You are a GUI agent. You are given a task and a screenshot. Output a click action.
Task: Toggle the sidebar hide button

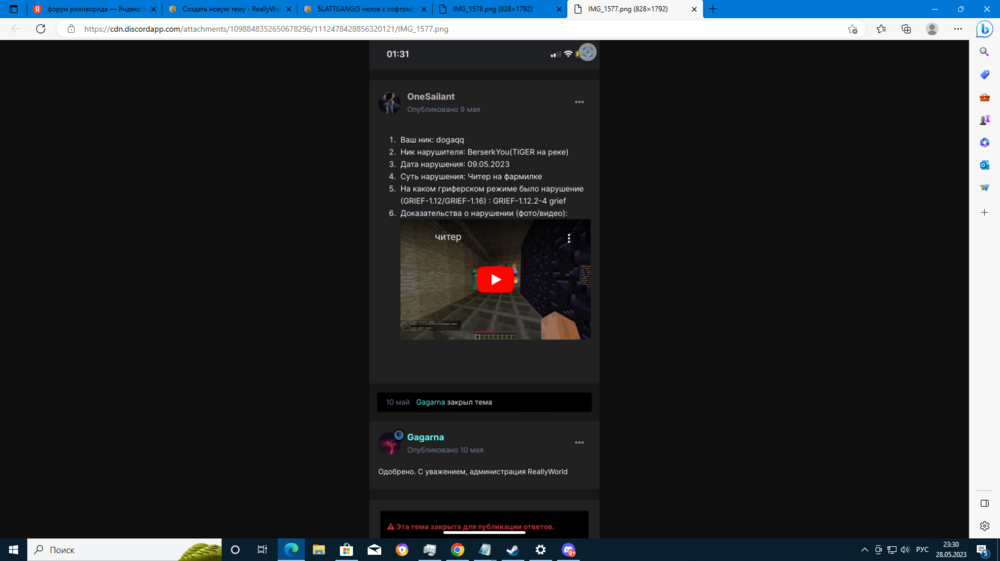(984, 504)
